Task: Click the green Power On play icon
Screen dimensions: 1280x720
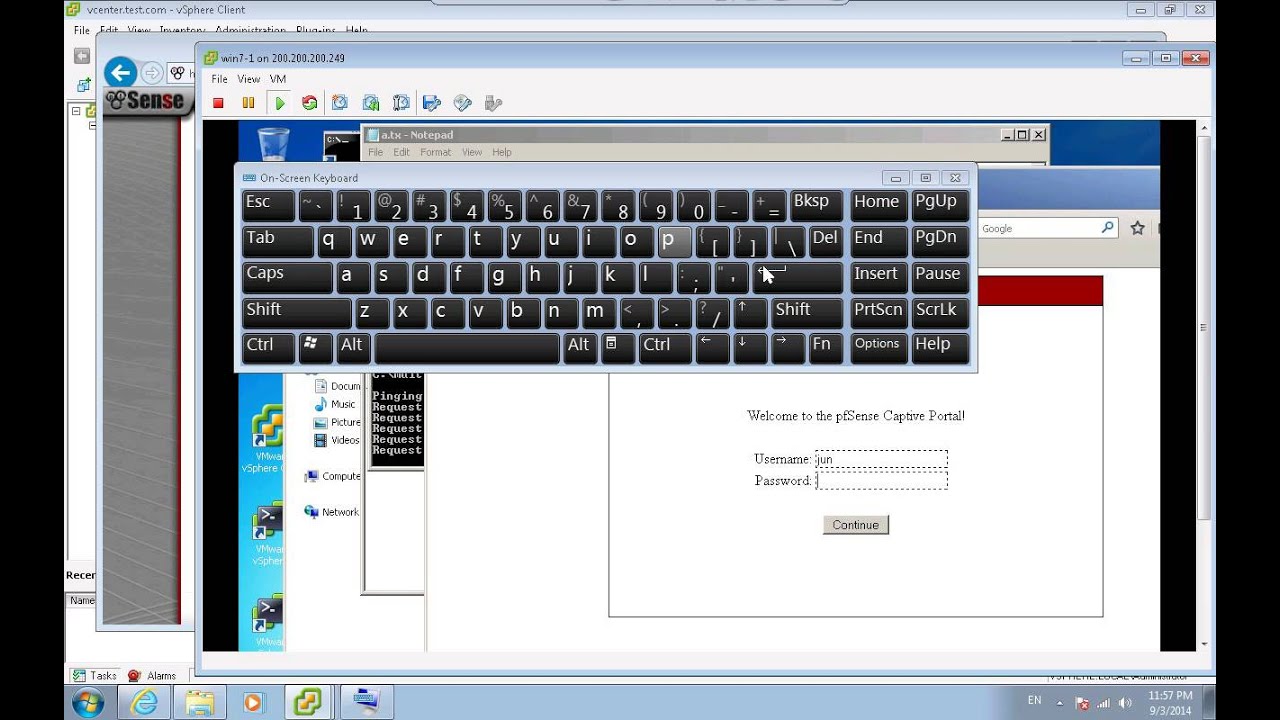Action: [x=280, y=103]
